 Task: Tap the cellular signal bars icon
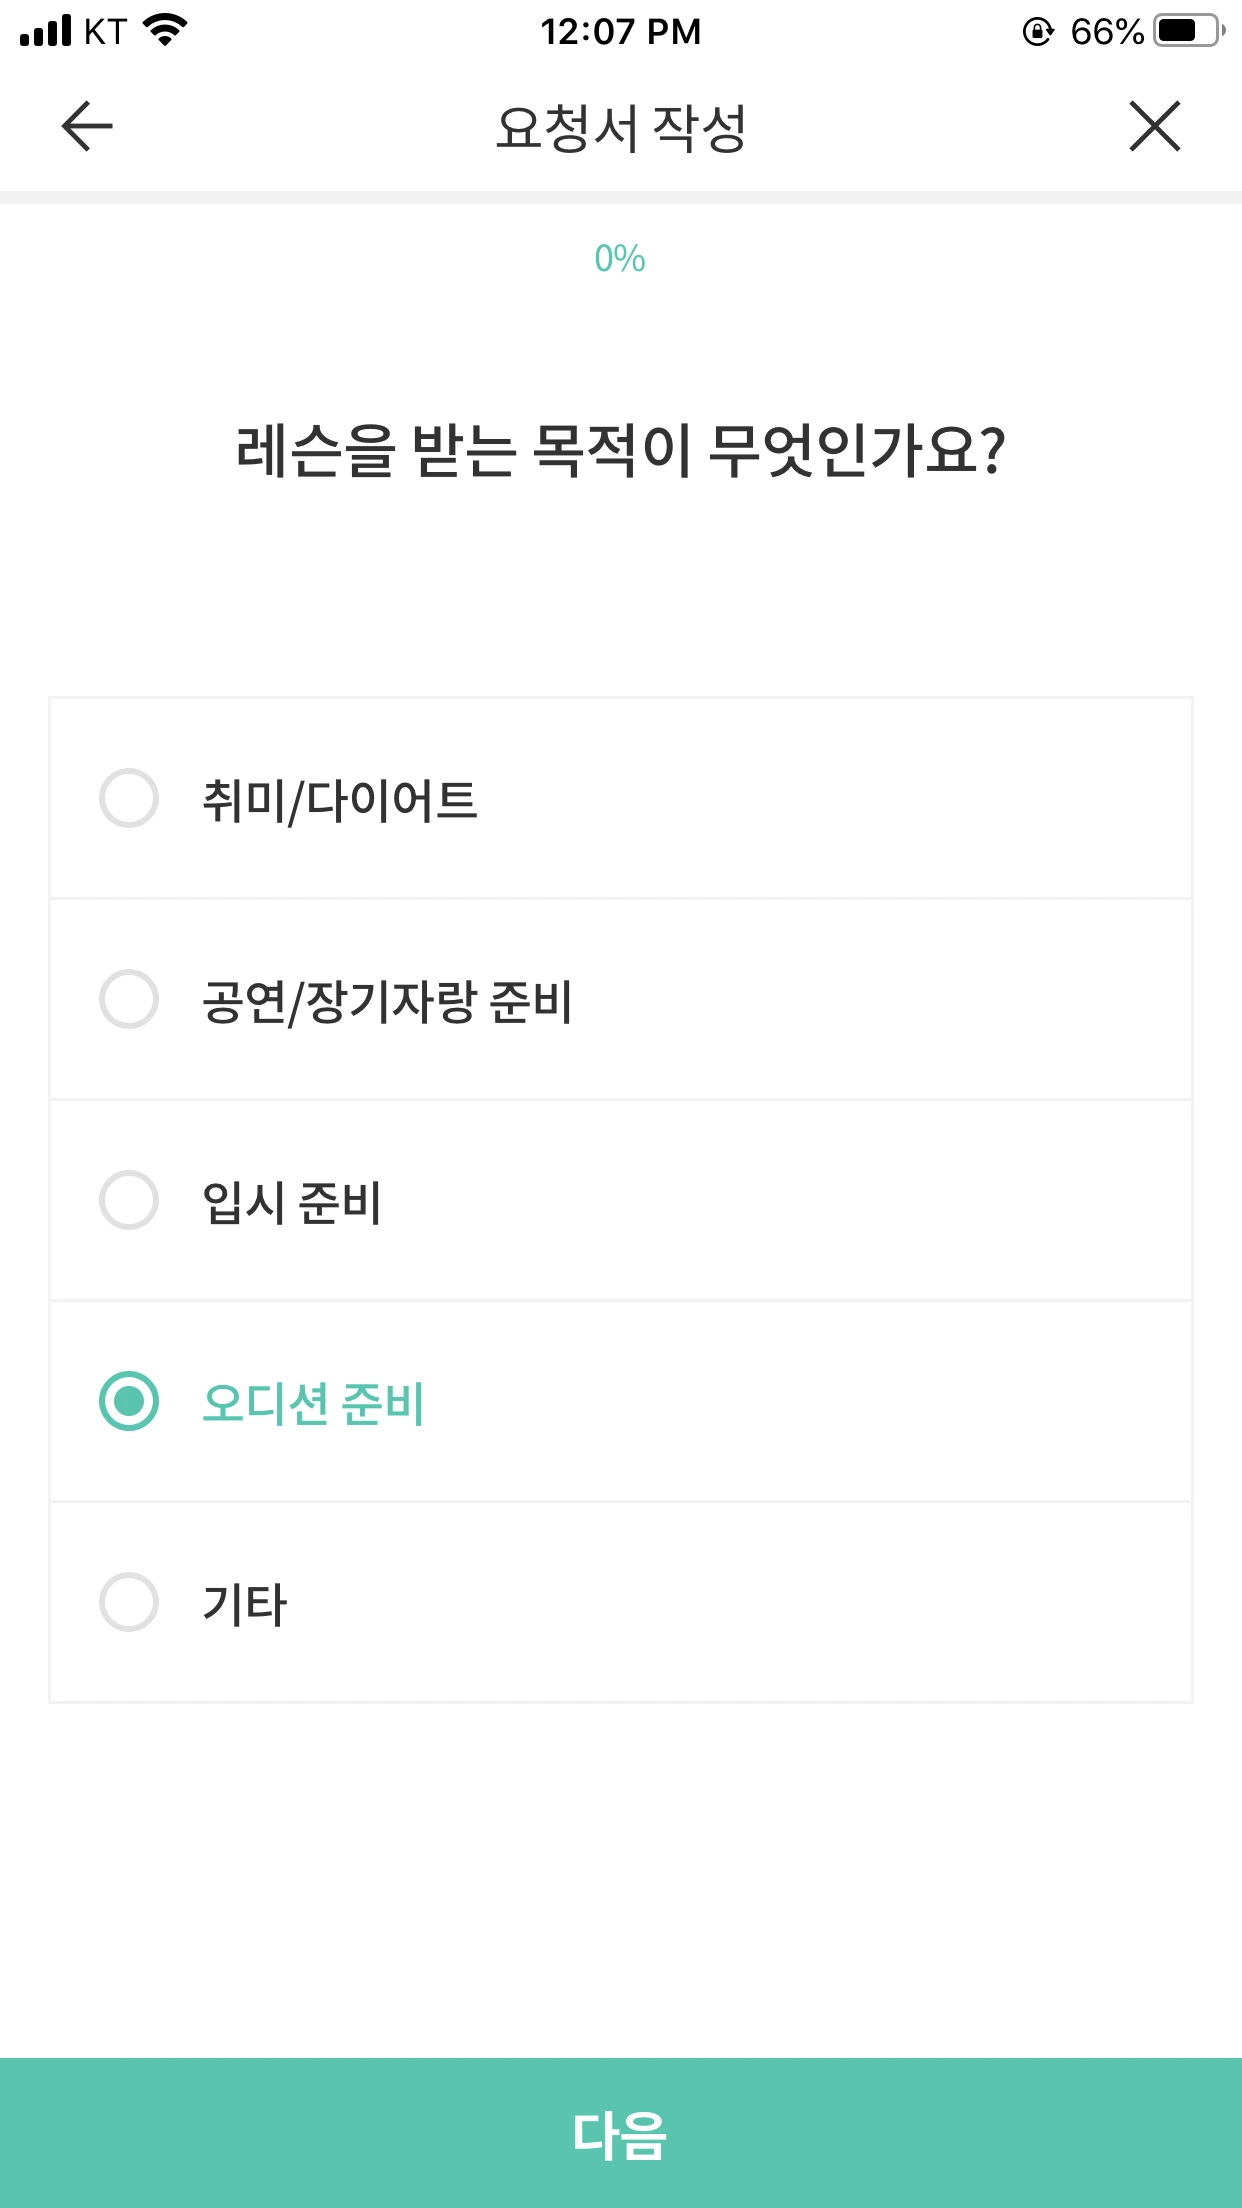46,31
